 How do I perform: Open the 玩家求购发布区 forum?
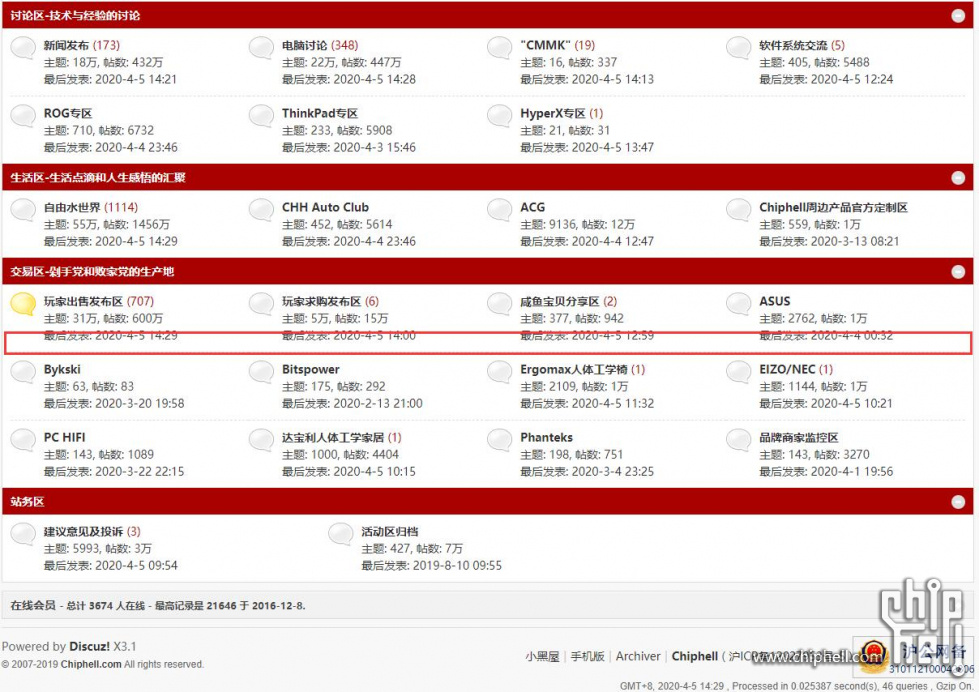point(322,302)
